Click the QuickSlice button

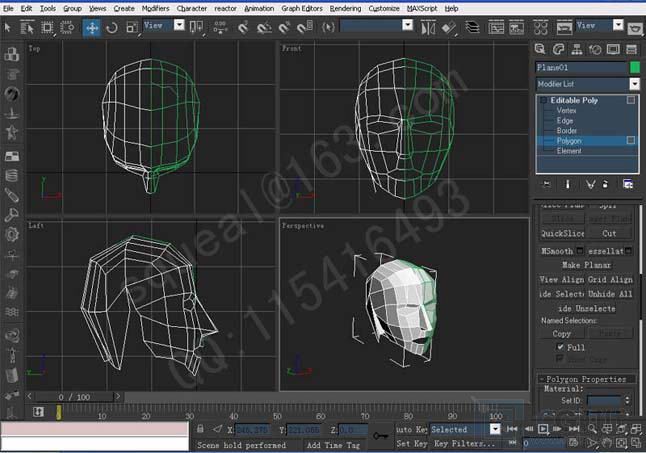click(562, 234)
